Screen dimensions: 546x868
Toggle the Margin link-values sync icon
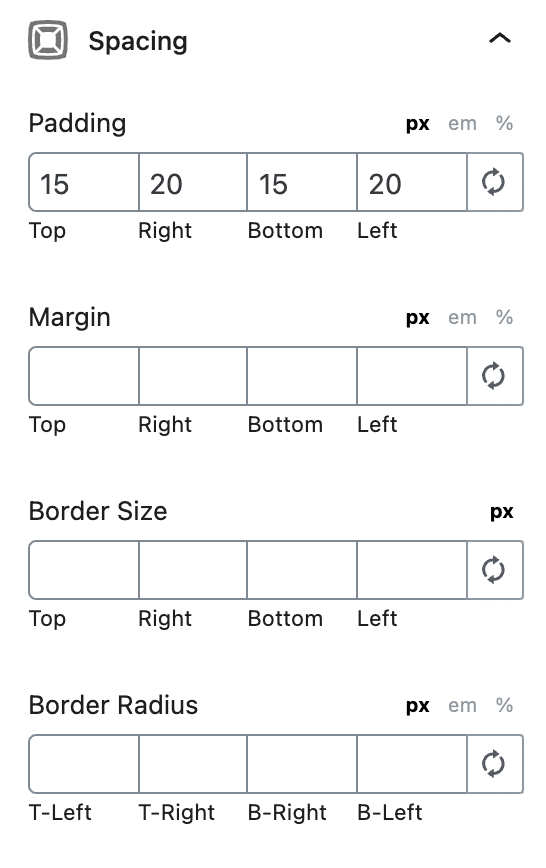tap(495, 376)
